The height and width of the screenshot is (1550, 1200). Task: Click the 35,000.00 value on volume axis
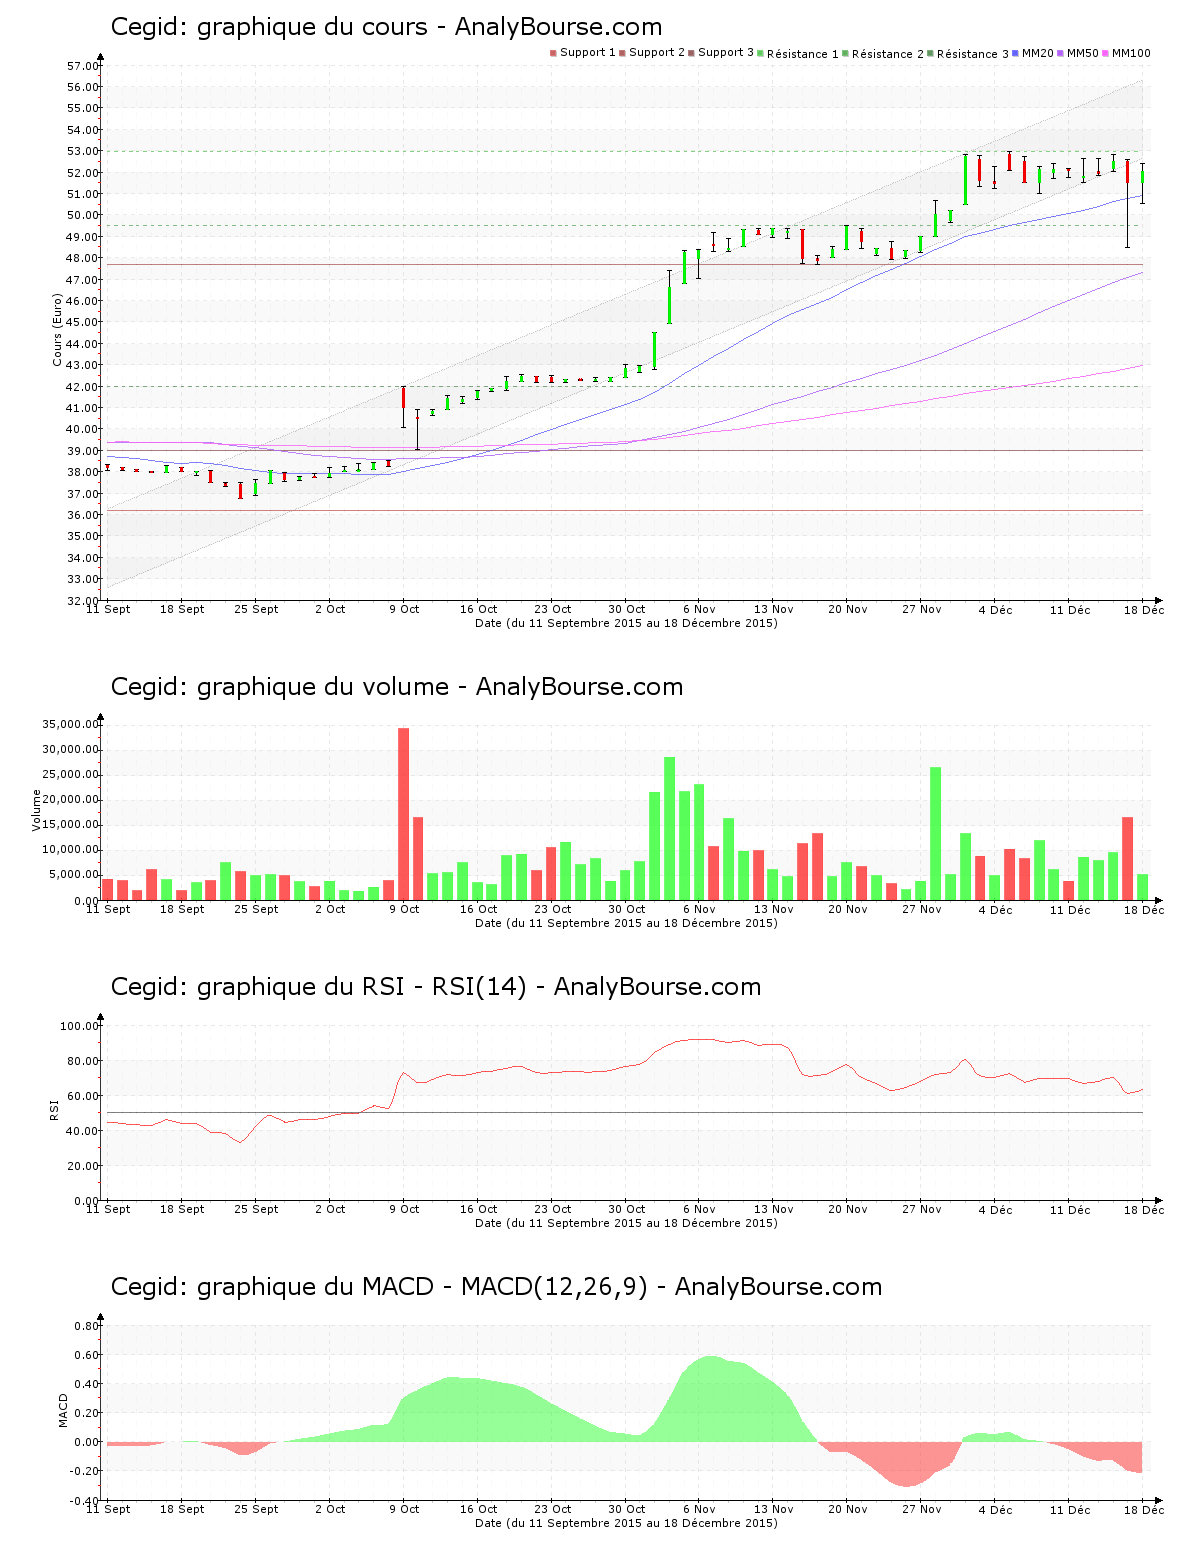point(71,724)
